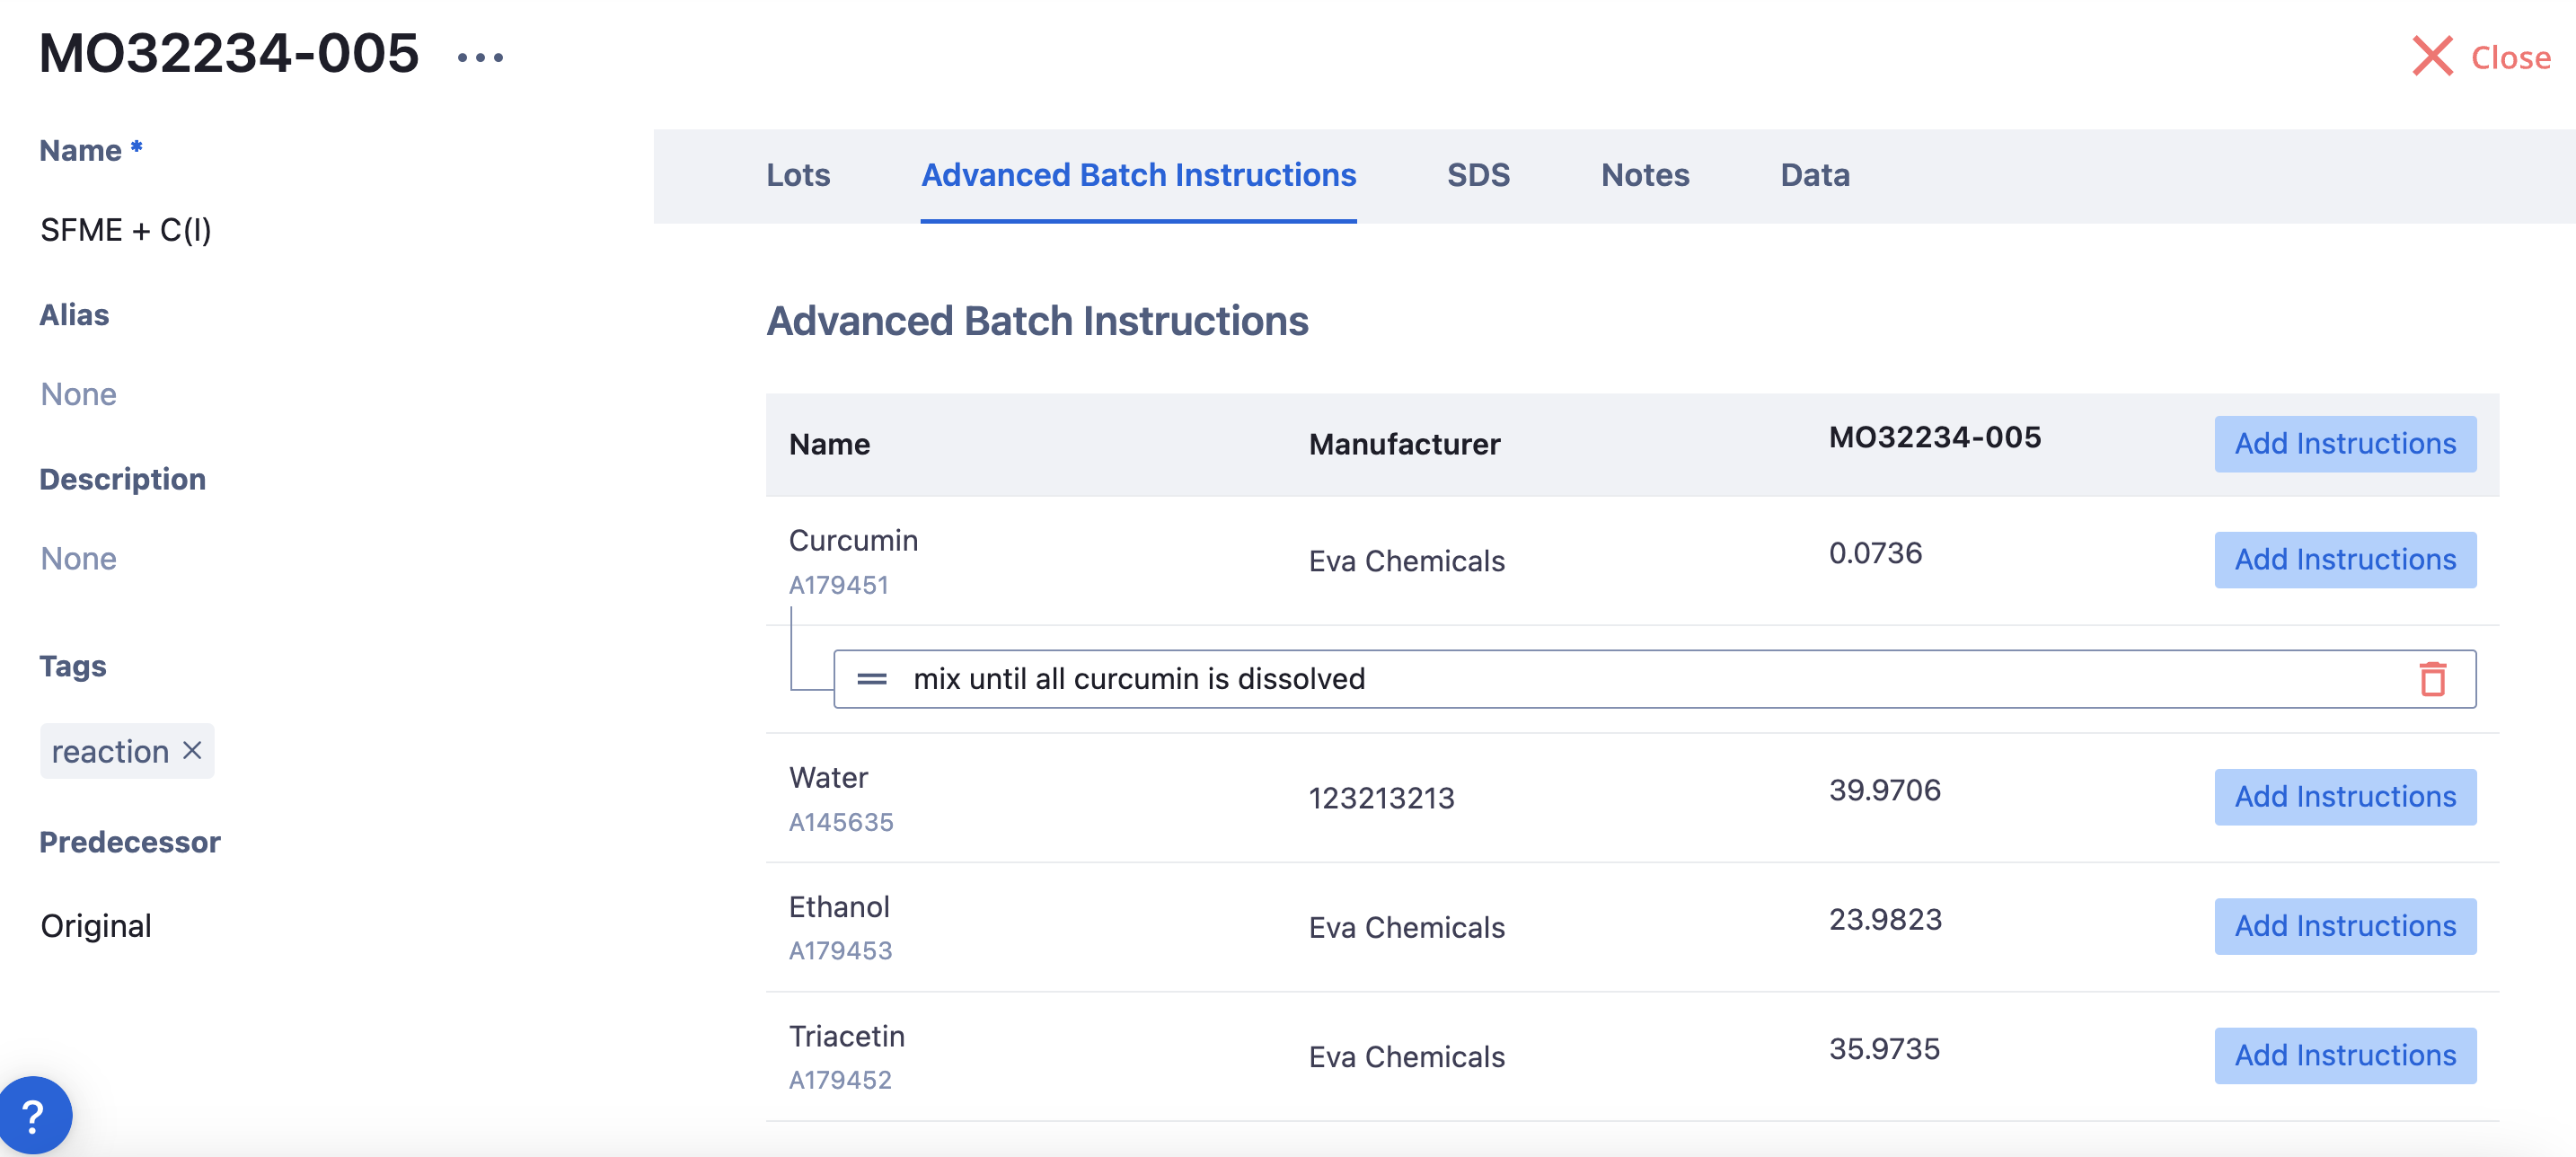The height and width of the screenshot is (1157, 2576).
Task: Click the red X close icon
Action: 2431,57
